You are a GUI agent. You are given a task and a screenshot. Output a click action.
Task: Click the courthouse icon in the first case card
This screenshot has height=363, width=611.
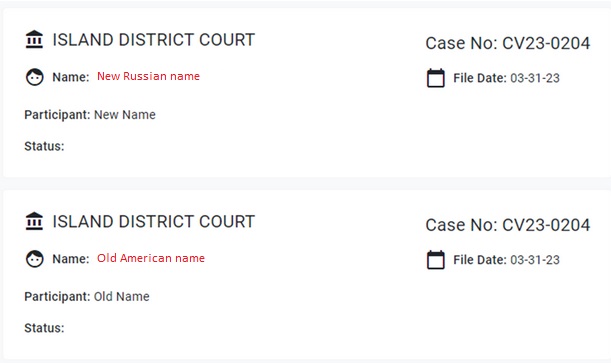click(x=34, y=39)
